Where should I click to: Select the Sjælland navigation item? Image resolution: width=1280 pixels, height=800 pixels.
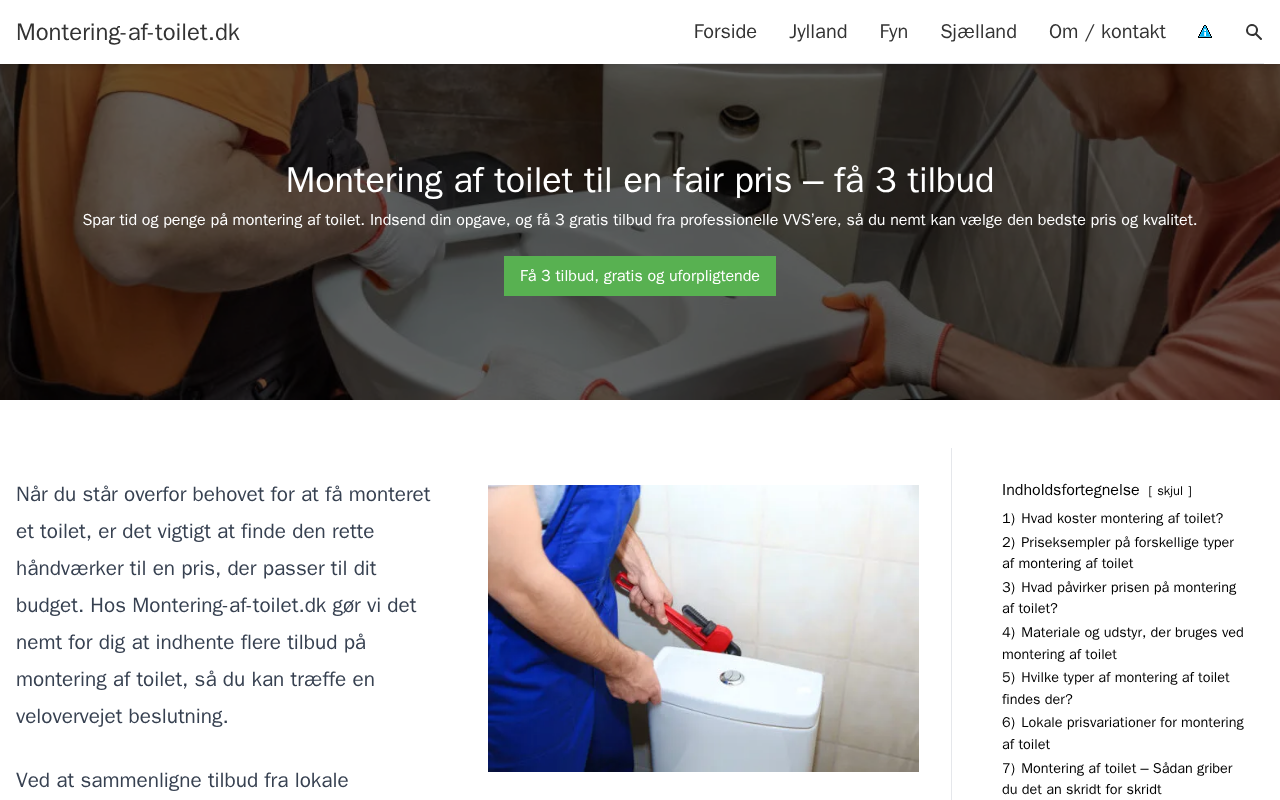point(978,32)
